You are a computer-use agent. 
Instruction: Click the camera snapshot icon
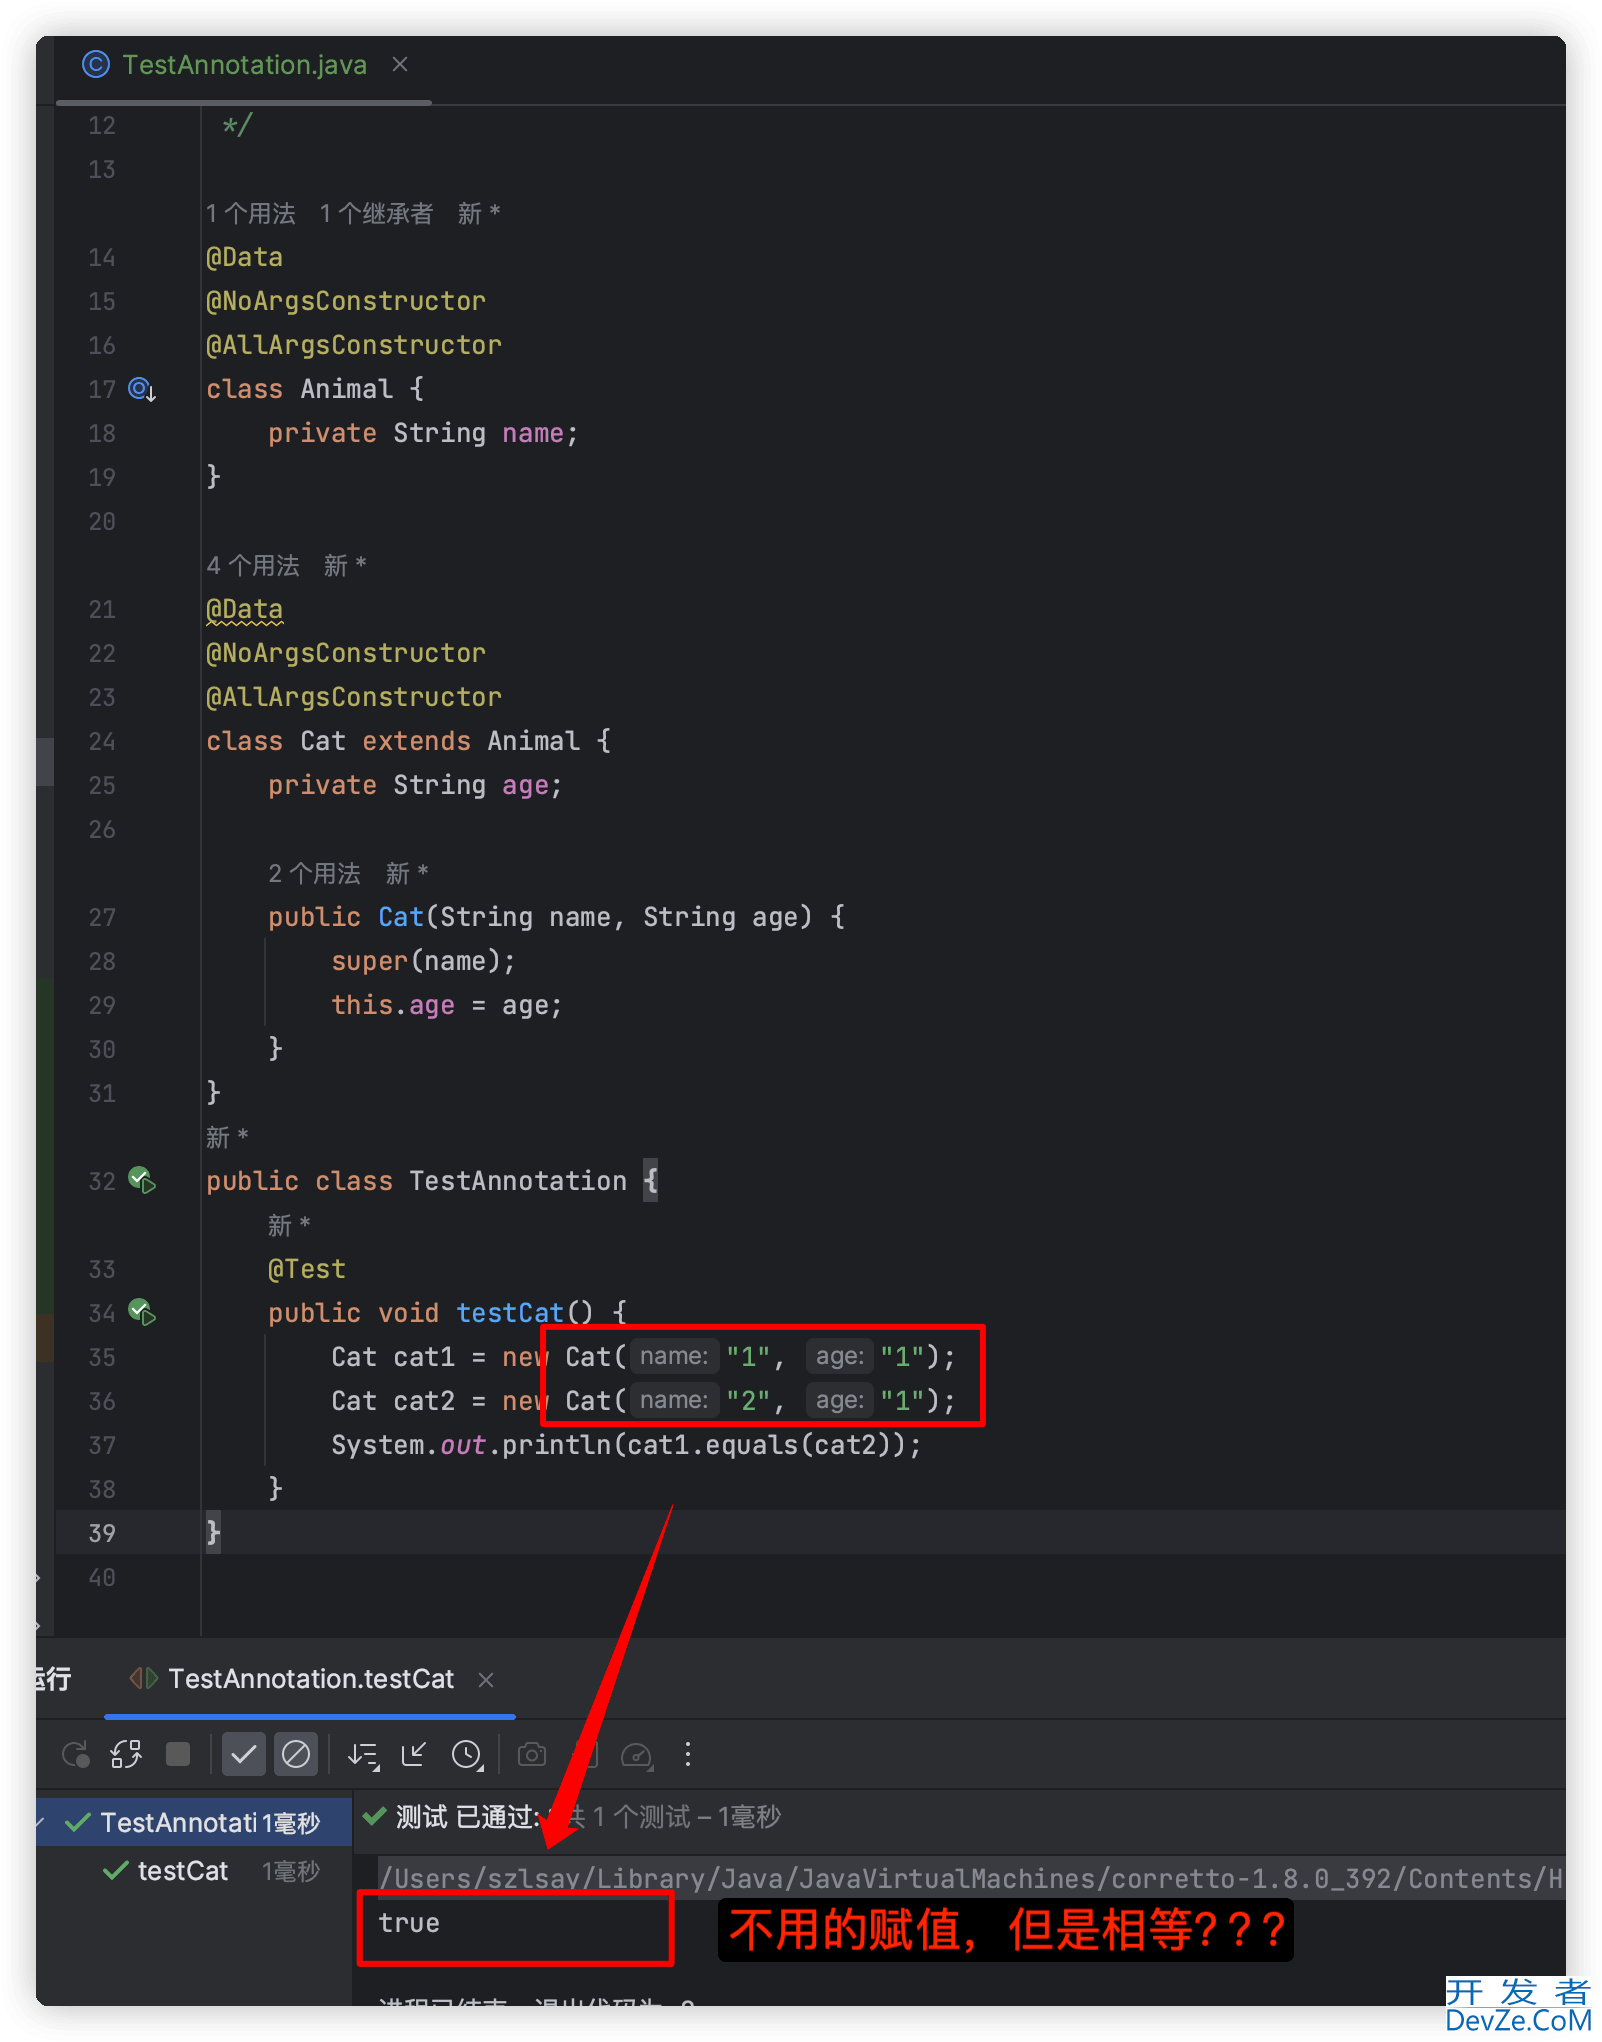click(532, 1754)
